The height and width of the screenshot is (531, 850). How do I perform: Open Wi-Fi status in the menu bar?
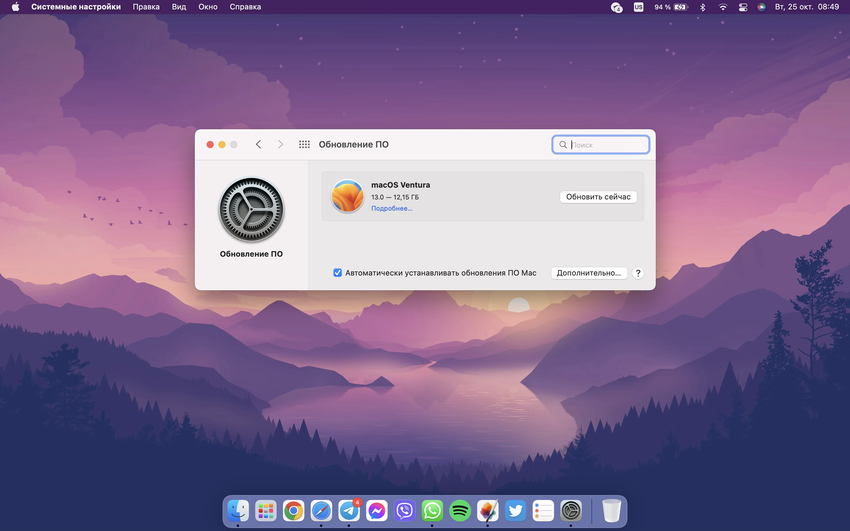722,7
